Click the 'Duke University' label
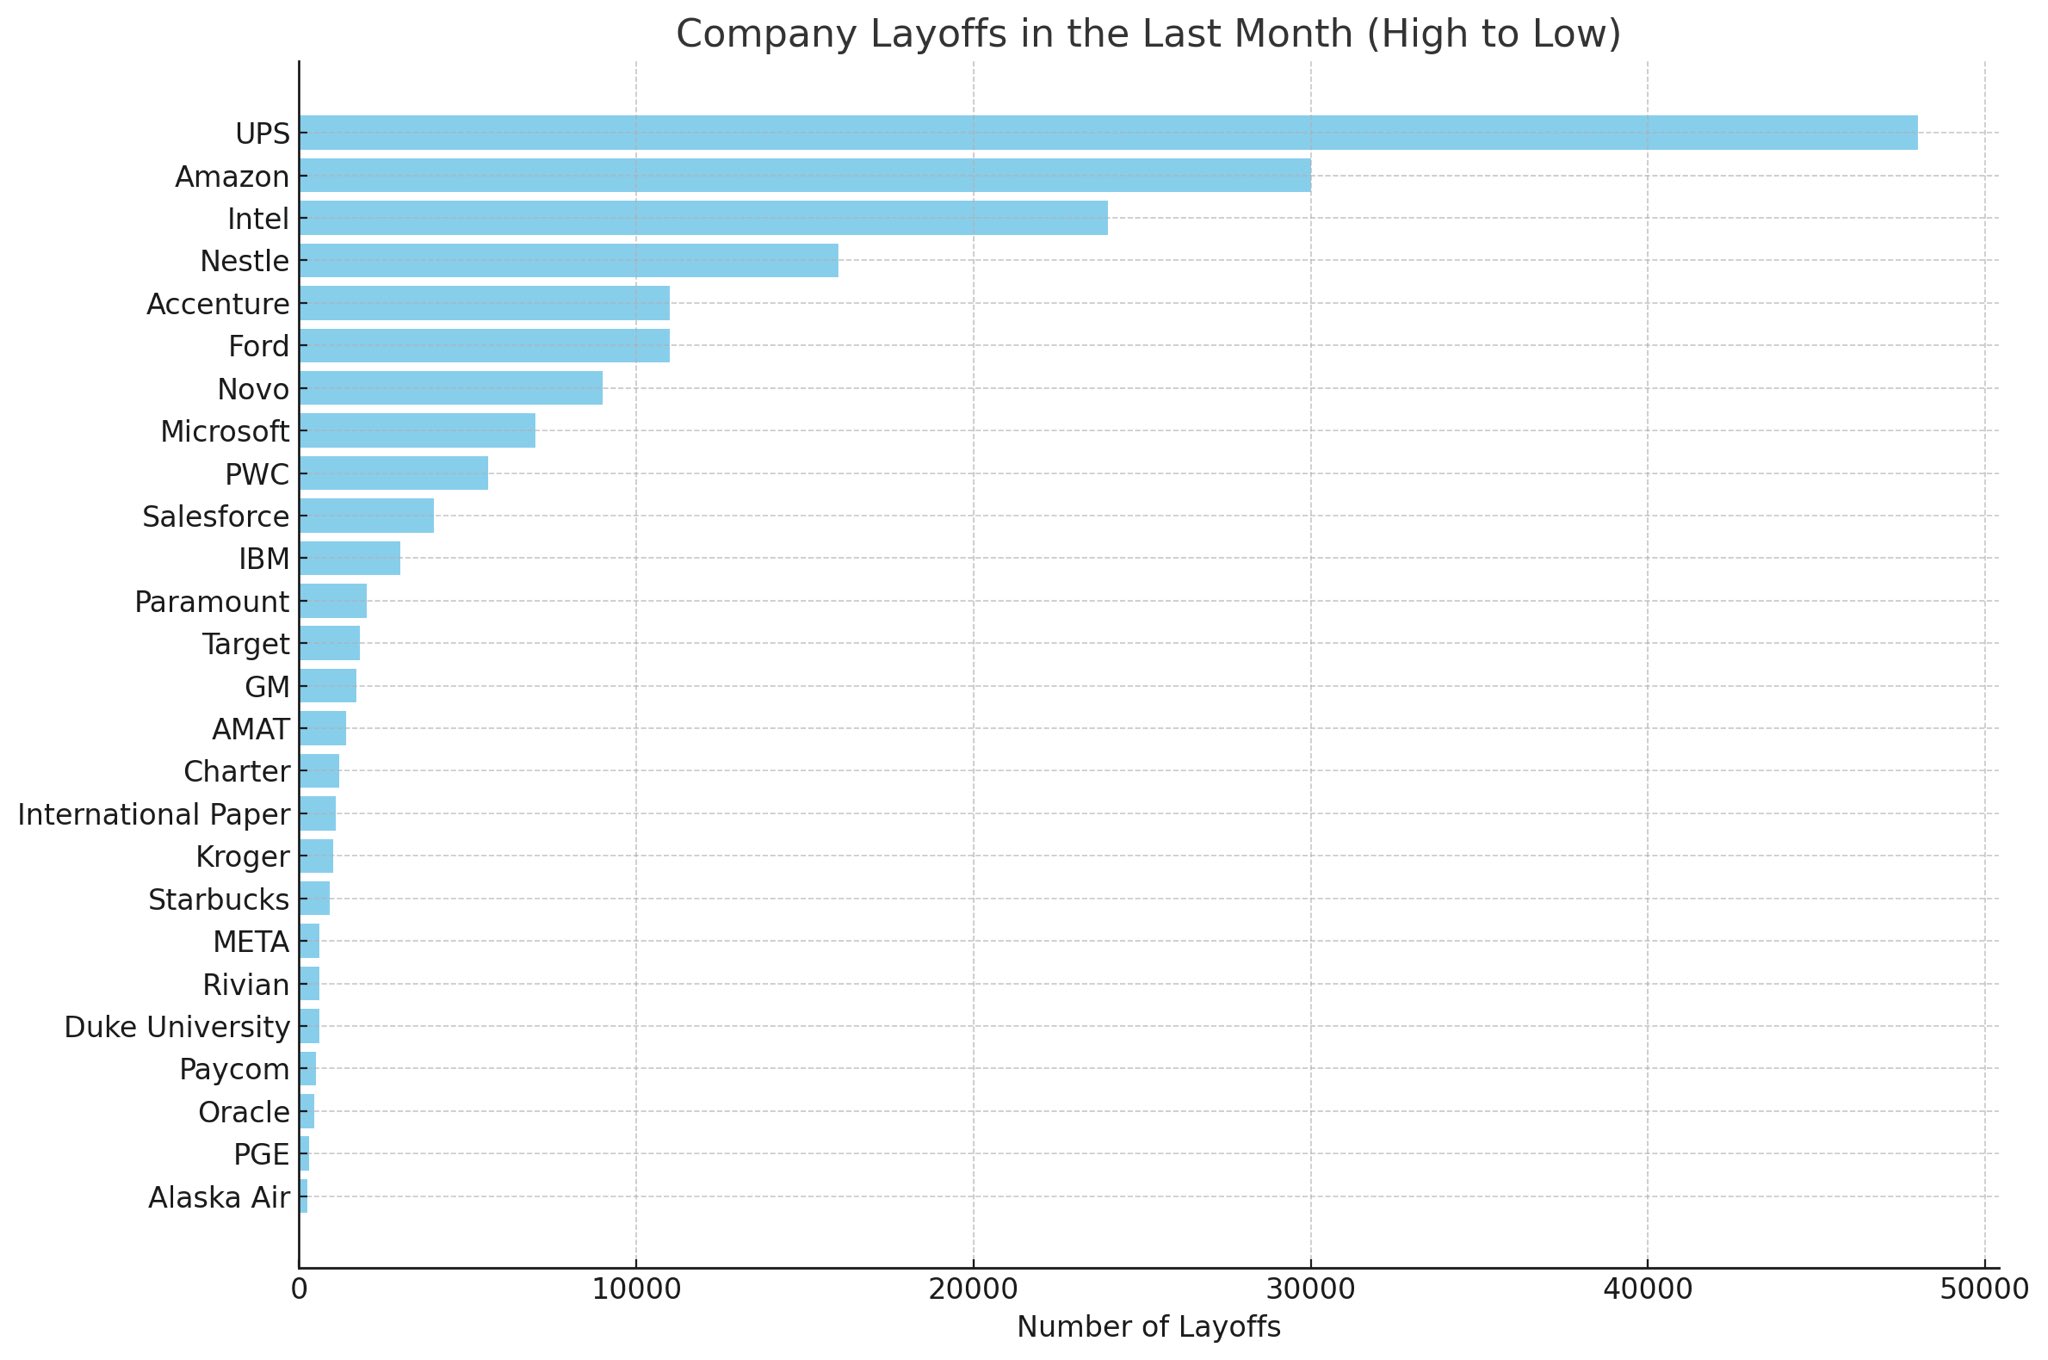 coord(177,1027)
